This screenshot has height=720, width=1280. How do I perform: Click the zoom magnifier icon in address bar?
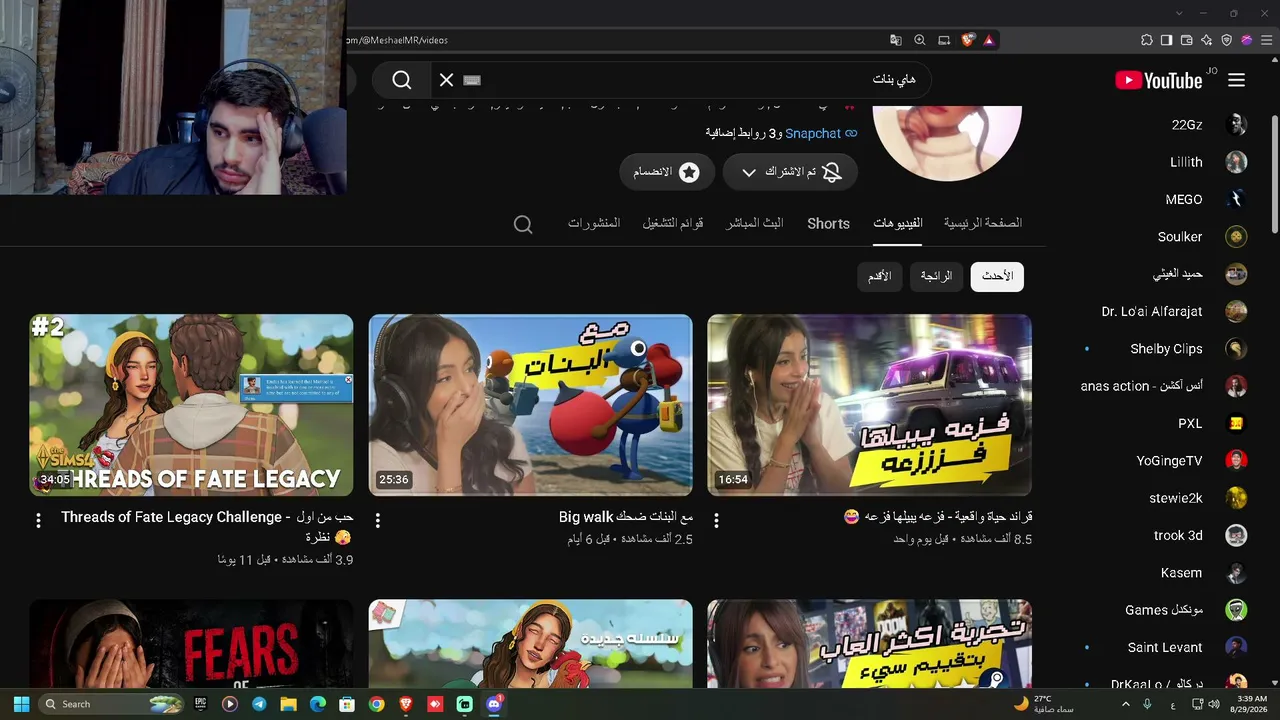920,40
